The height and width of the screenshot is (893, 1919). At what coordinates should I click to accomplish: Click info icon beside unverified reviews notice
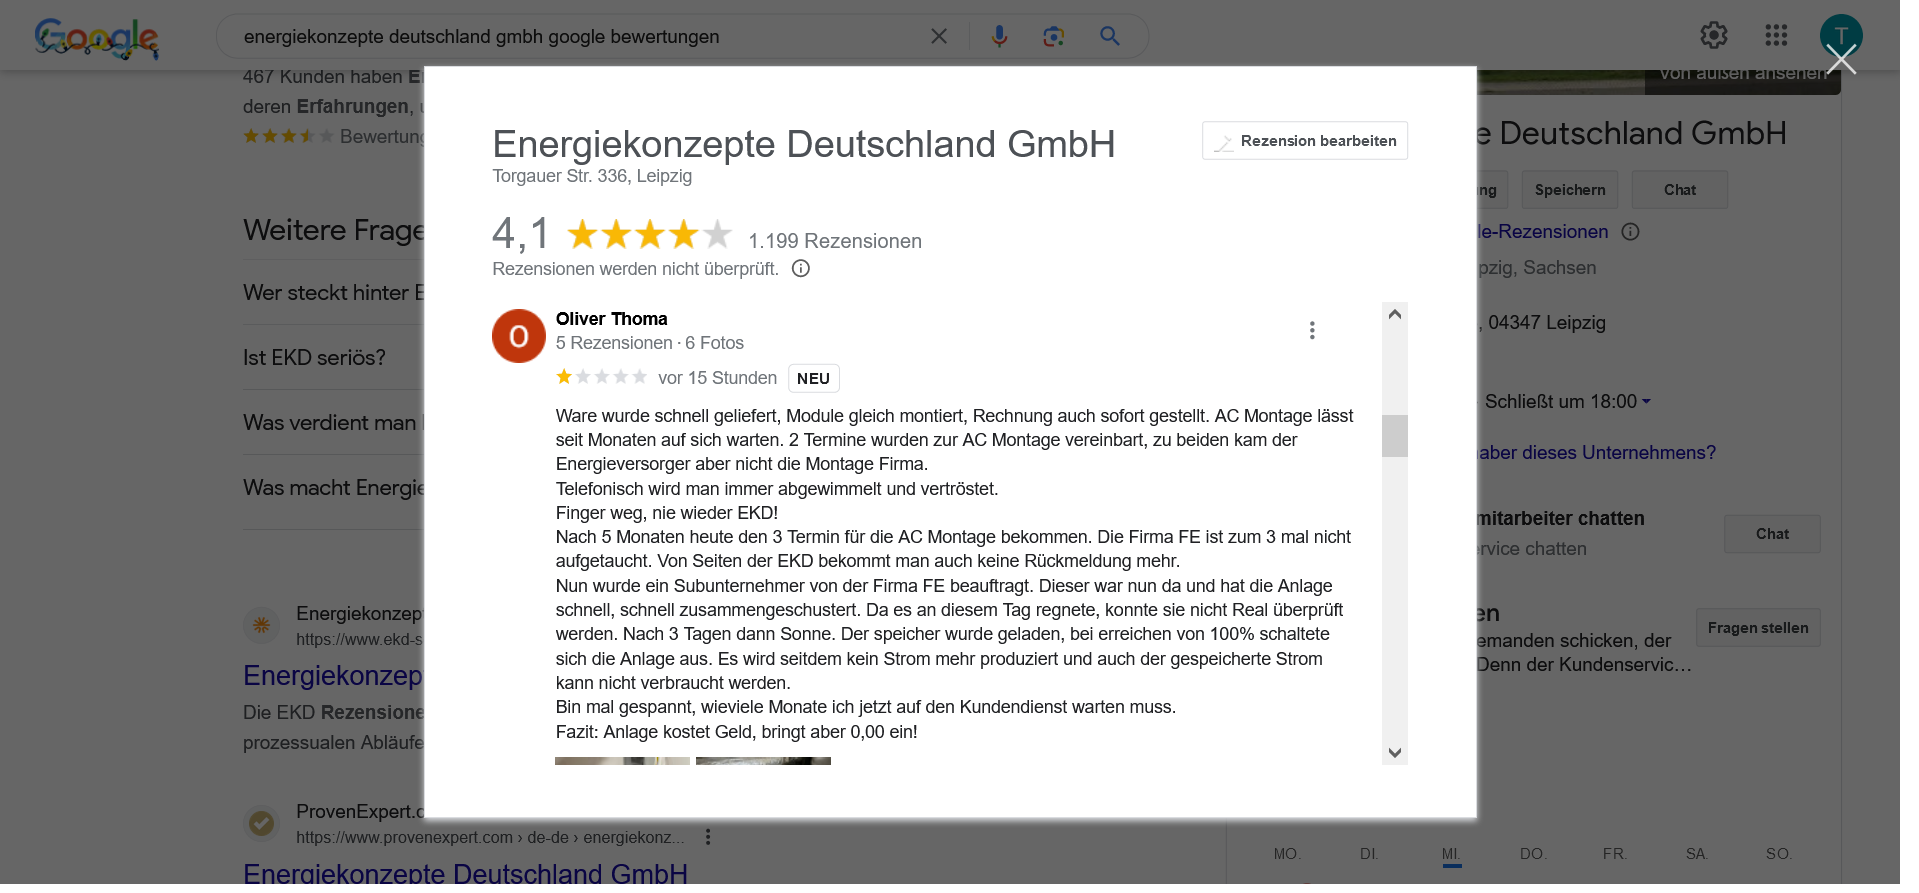click(x=801, y=269)
